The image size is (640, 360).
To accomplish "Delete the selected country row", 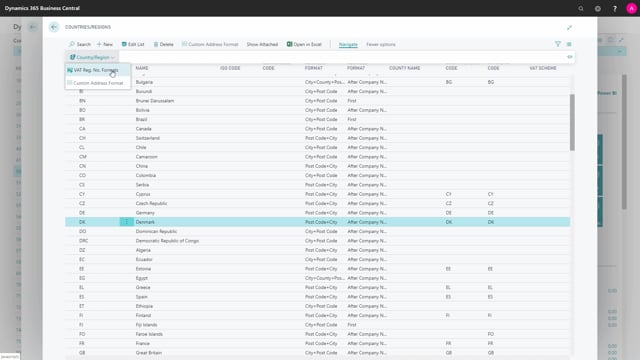I will [x=163, y=44].
